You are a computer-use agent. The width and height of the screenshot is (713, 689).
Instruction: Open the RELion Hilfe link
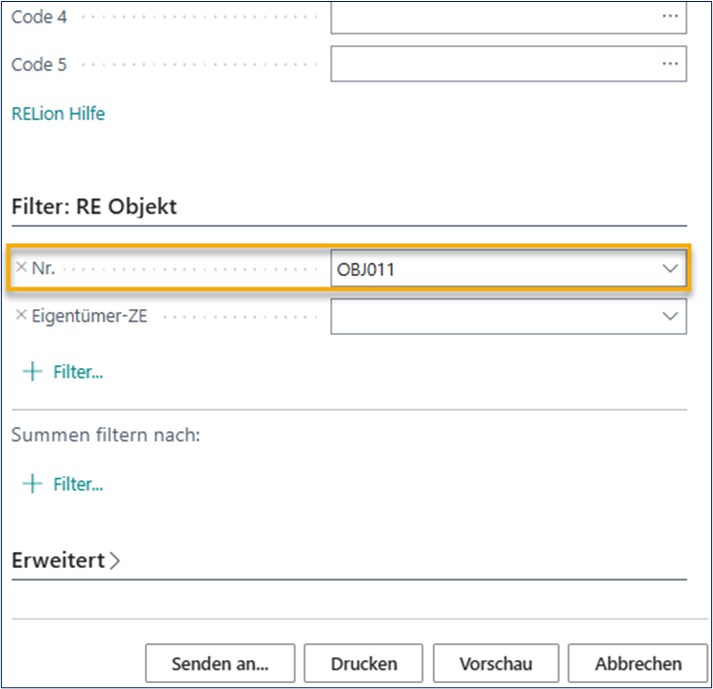[x=58, y=113]
